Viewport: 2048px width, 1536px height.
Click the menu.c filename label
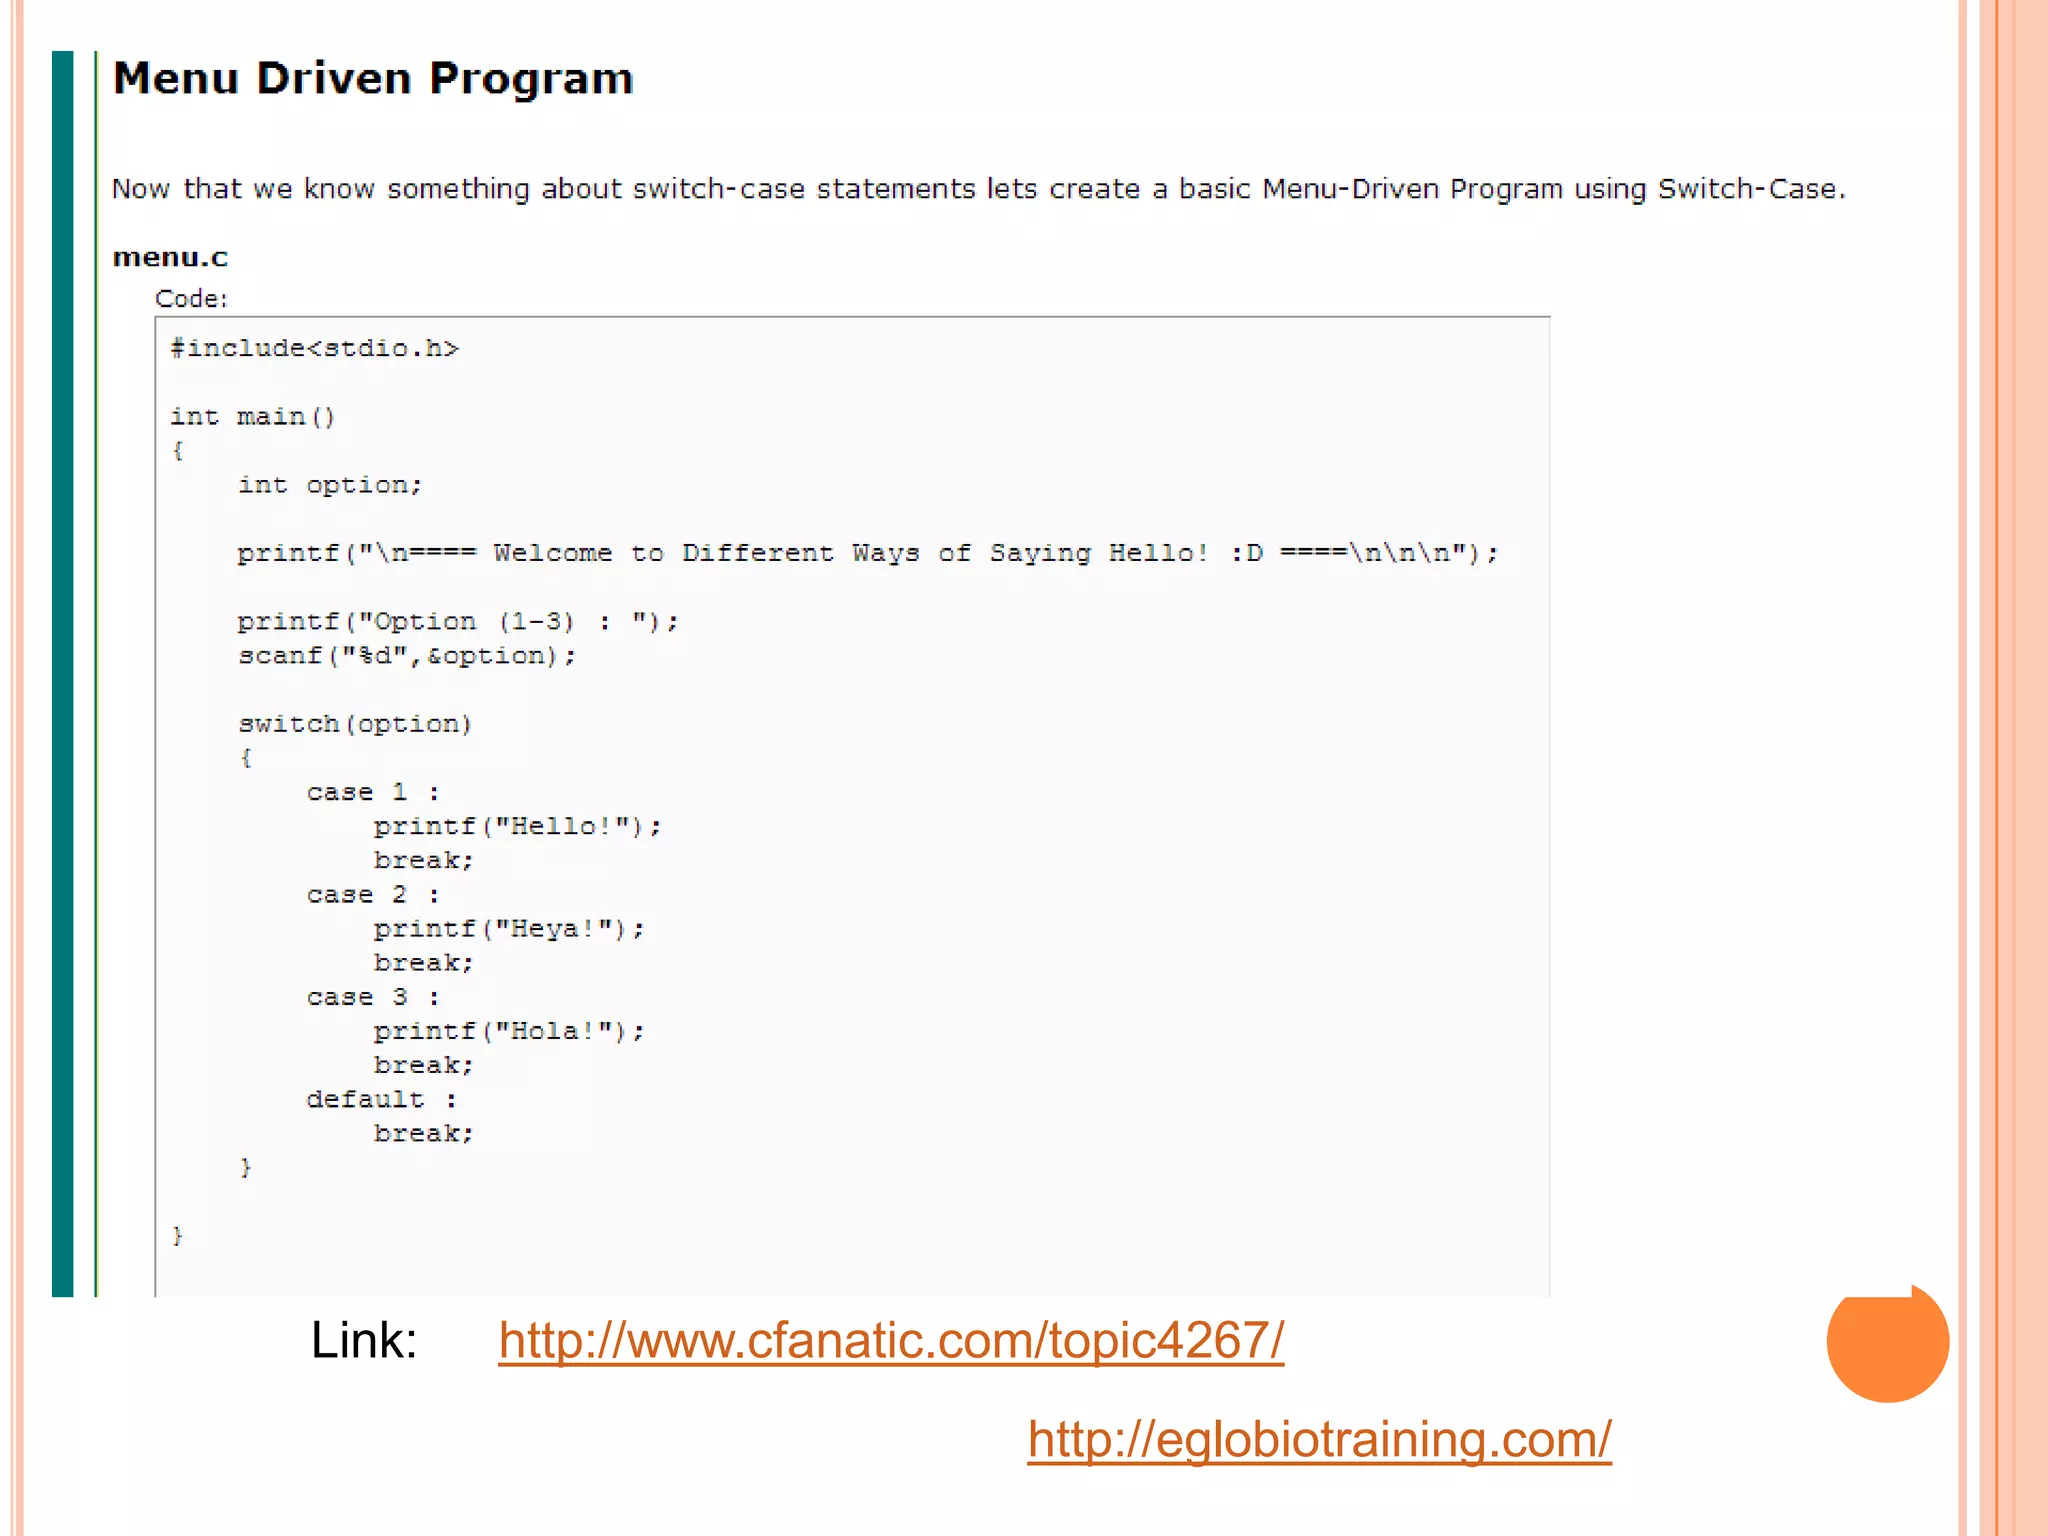170,258
